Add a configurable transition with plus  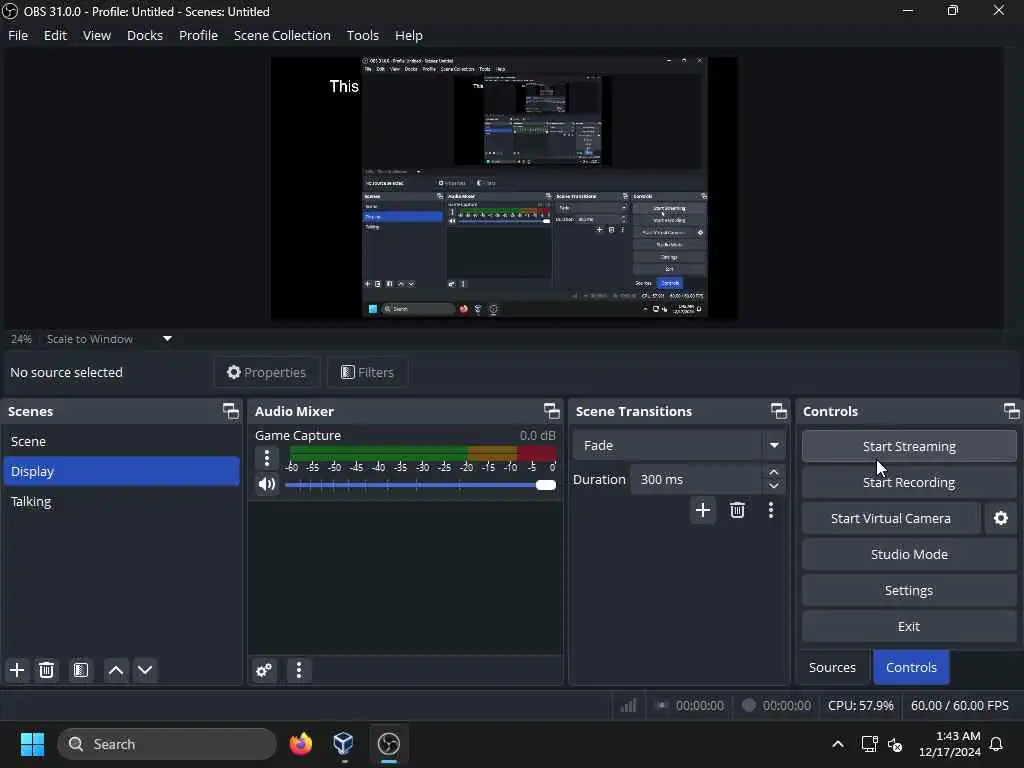[703, 510]
